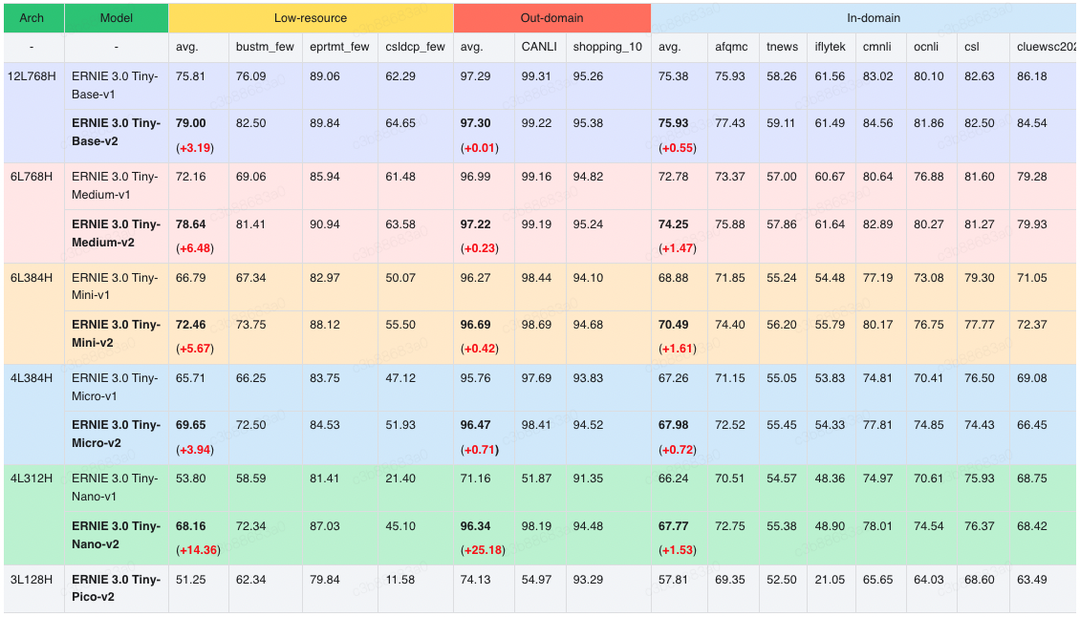This screenshot has width=1080, height=617.
Task: Click the ERNIE 3.0 Tiny-Mini-v1 model name
Action: [116, 286]
